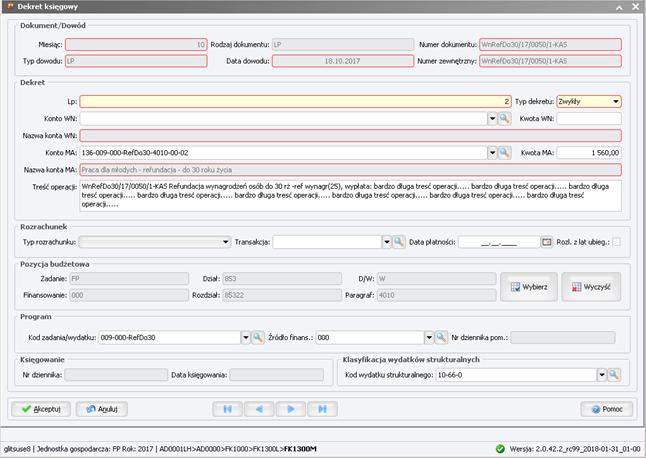Image resolution: width=646 pixels, height=458 pixels.
Task: Open Typ rozrachunku combo box
Action: point(154,242)
